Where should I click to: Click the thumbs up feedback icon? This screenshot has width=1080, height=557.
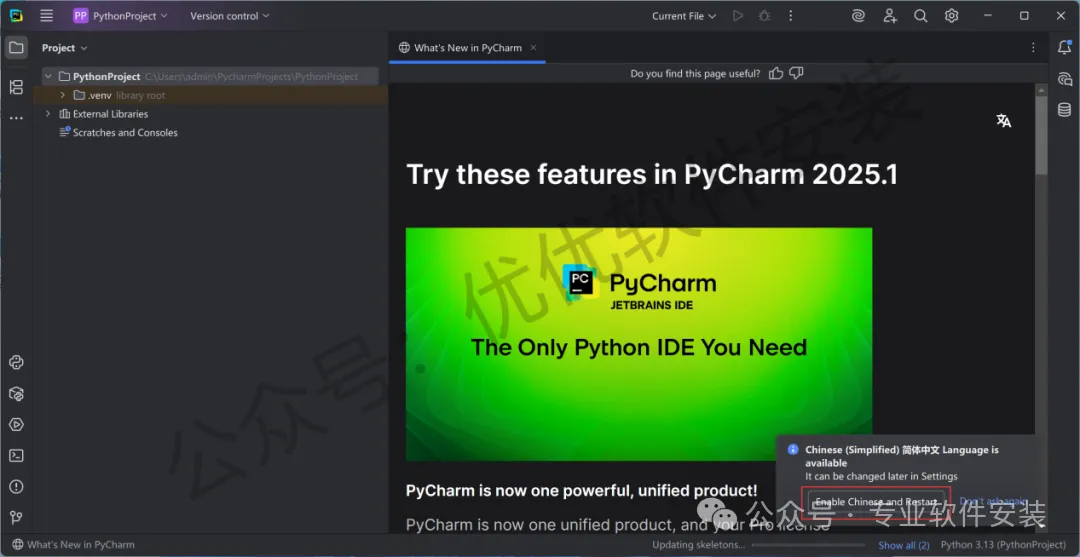tap(776, 73)
